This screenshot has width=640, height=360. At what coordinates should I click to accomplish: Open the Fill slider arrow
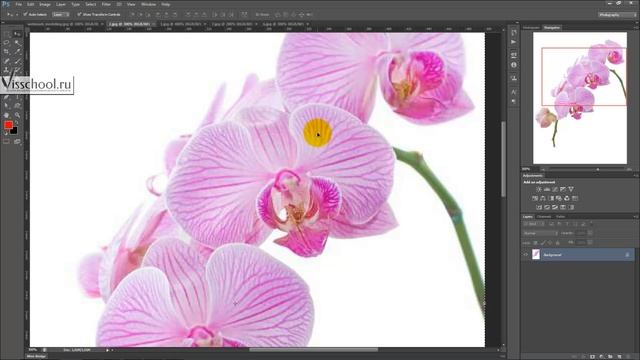[590, 242]
